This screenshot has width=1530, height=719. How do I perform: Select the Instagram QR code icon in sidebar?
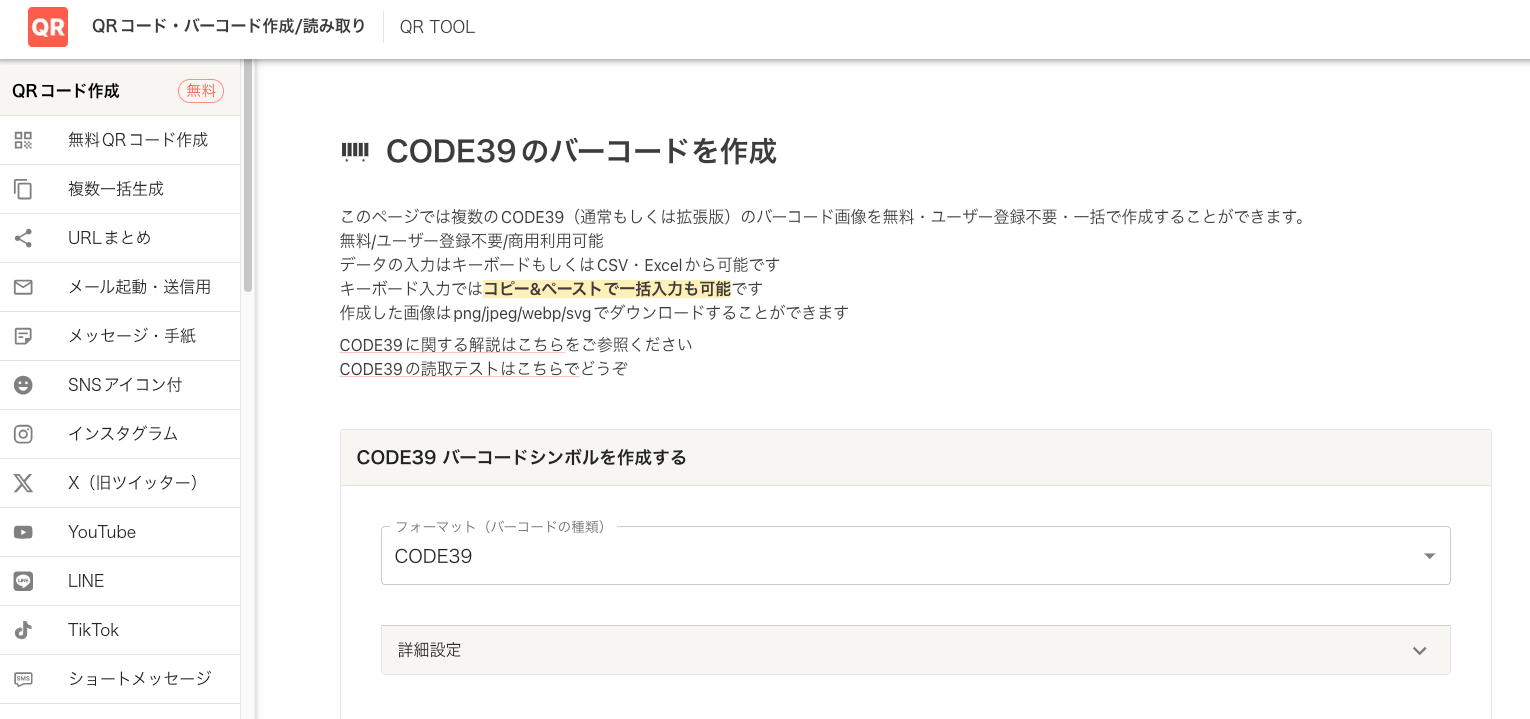point(22,434)
